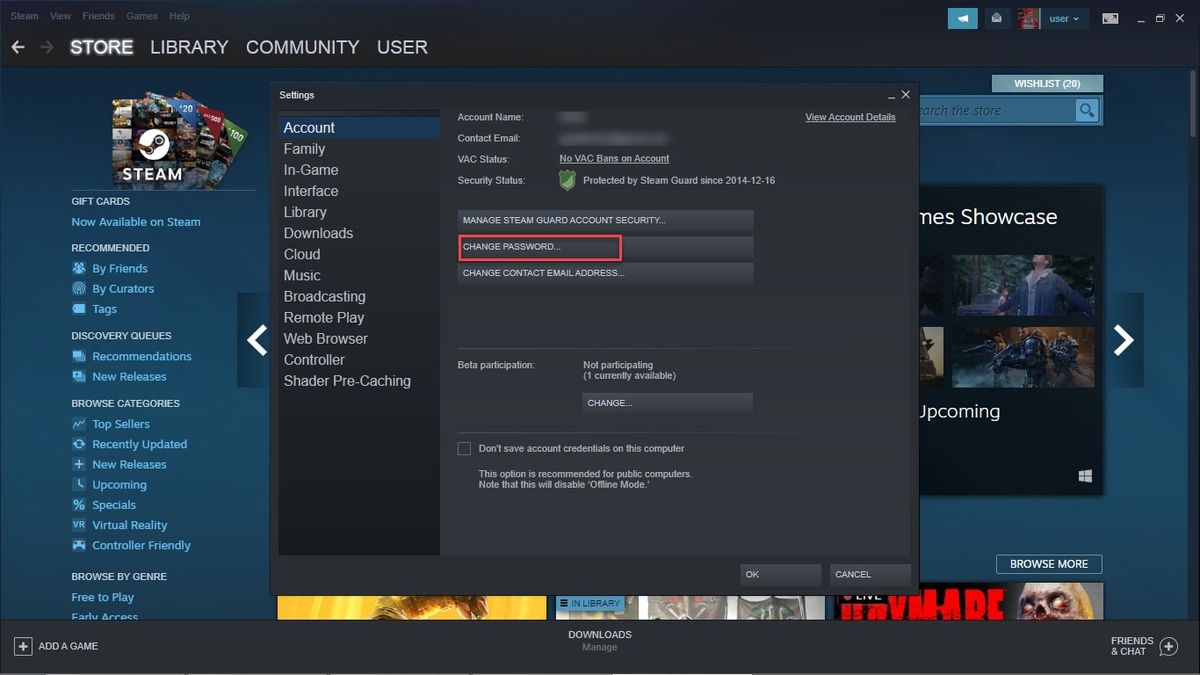This screenshot has width=1200, height=675.
Task: Open the mail notifications icon
Action: tap(996, 18)
